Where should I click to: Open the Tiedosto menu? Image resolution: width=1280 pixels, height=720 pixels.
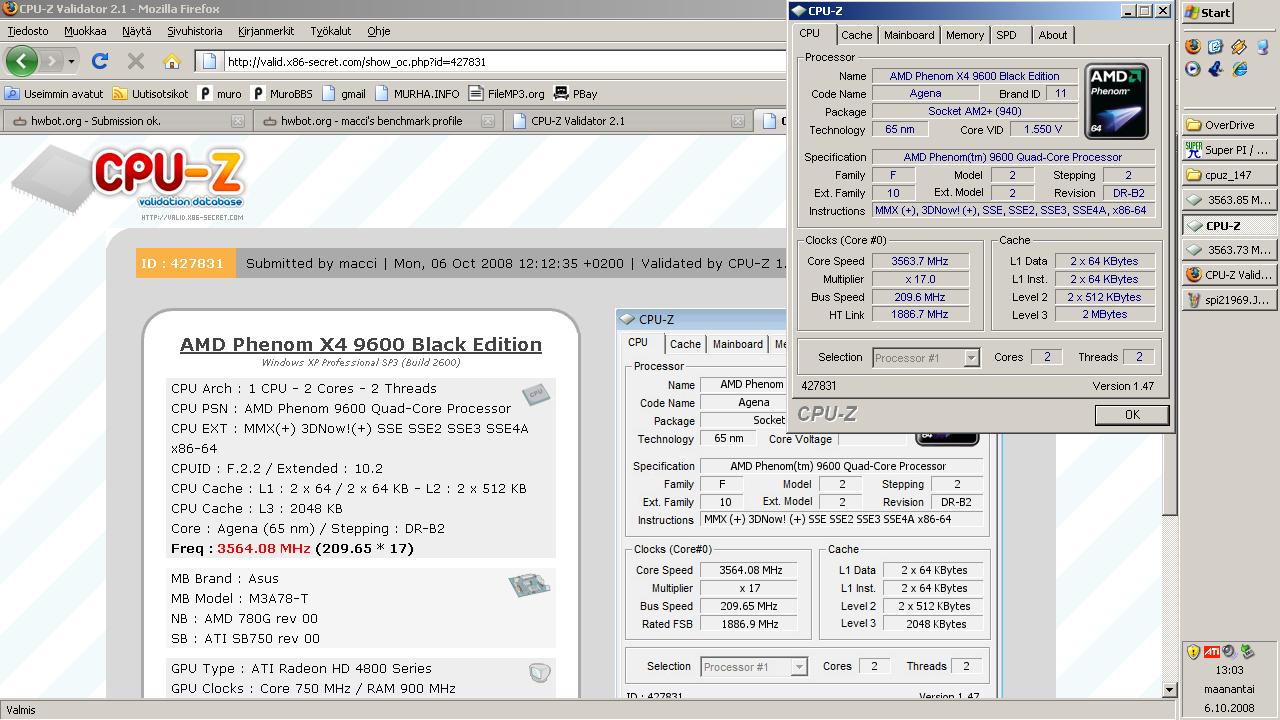tap(28, 31)
